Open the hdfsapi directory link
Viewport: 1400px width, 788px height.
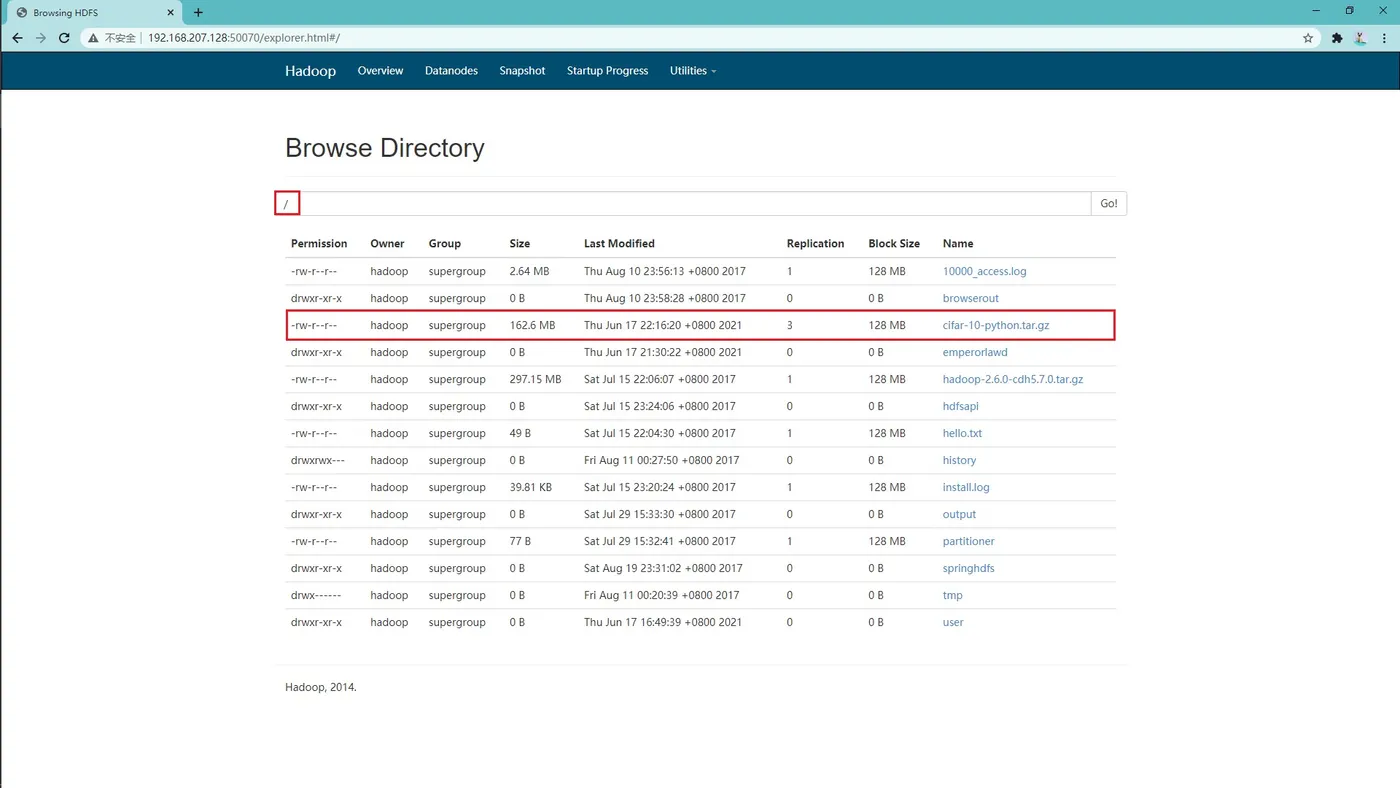pos(960,406)
